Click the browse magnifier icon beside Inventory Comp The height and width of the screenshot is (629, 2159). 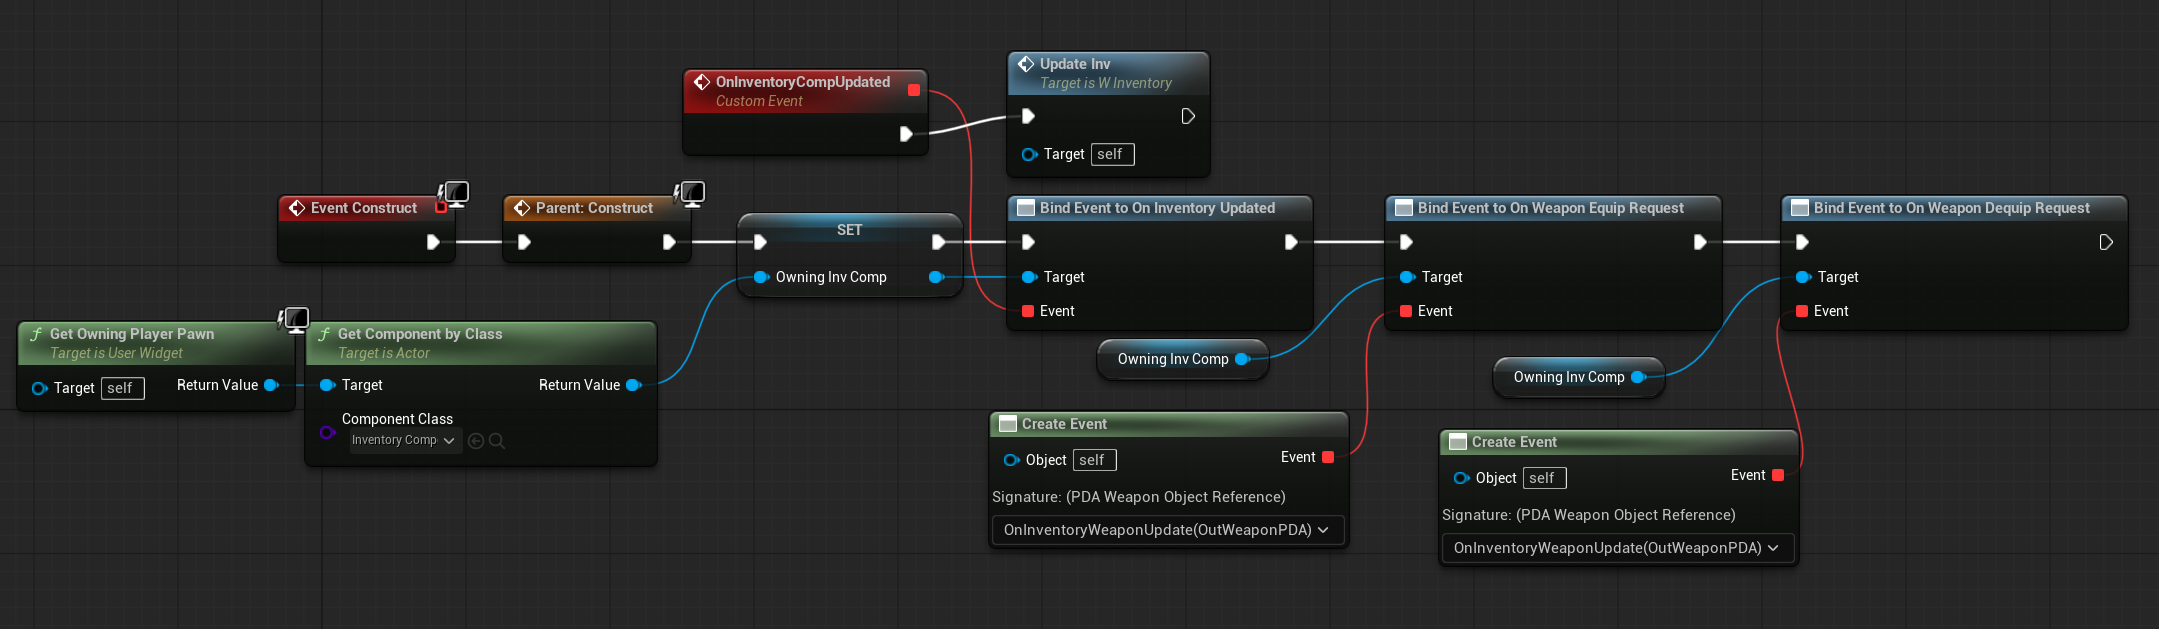click(497, 441)
